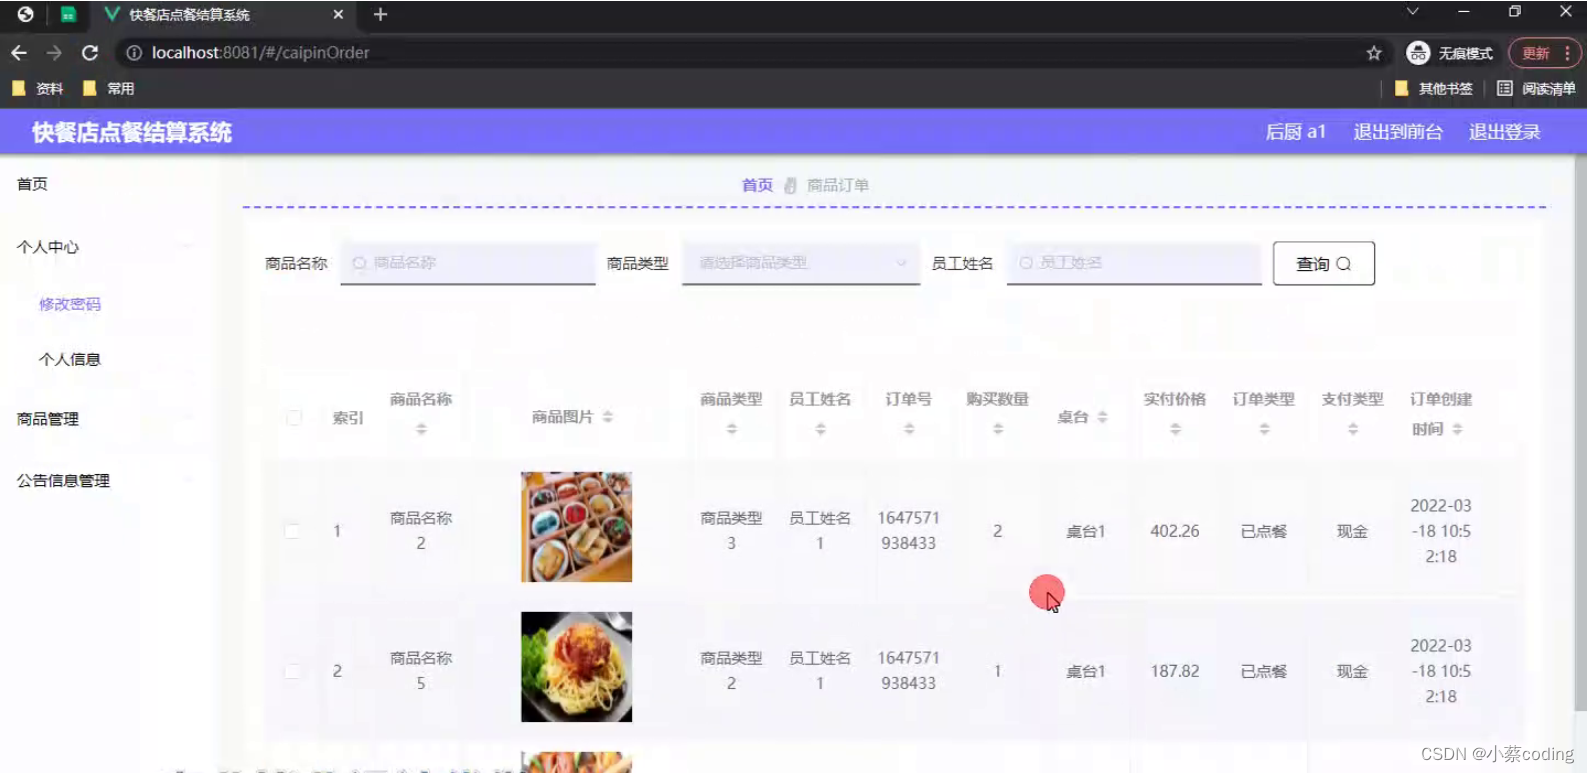This screenshot has height=773, width=1589.
Task: Close the 快餐店点餐结算系统 browser tab
Action: pyautogui.click(x=338, y=15)
